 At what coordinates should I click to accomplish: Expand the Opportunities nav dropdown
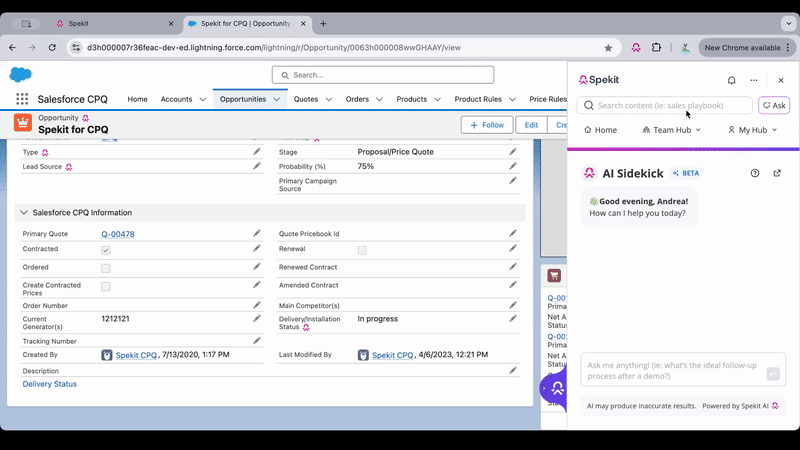click(277, 99)
